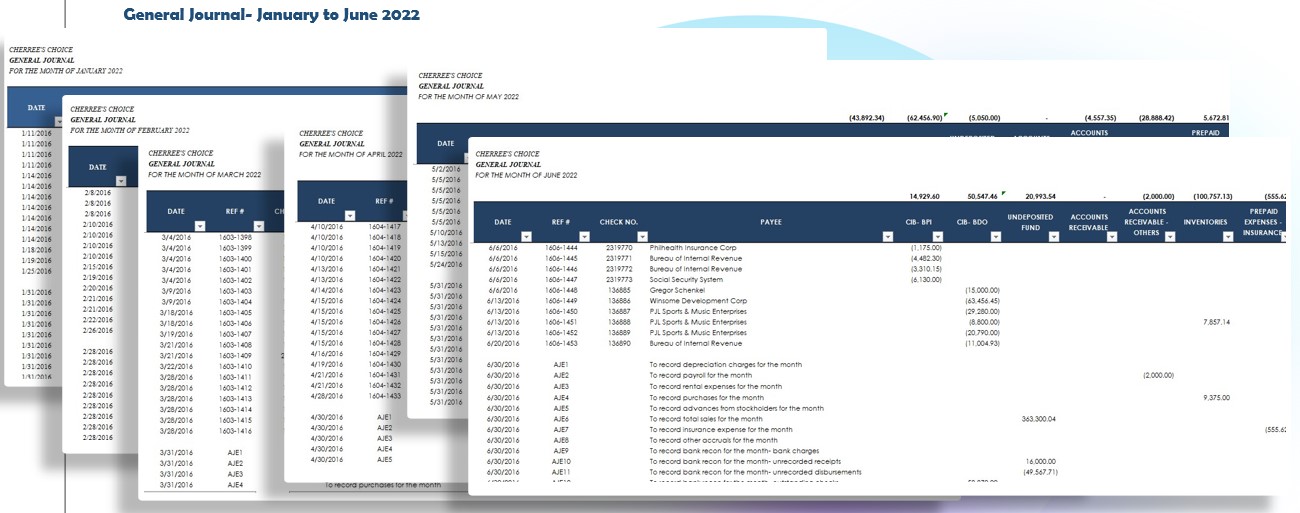The width and height of the screenshot is (1300, 513).
Task: Select 'AJE6' reference in June journal
Action: click(561, 418)
